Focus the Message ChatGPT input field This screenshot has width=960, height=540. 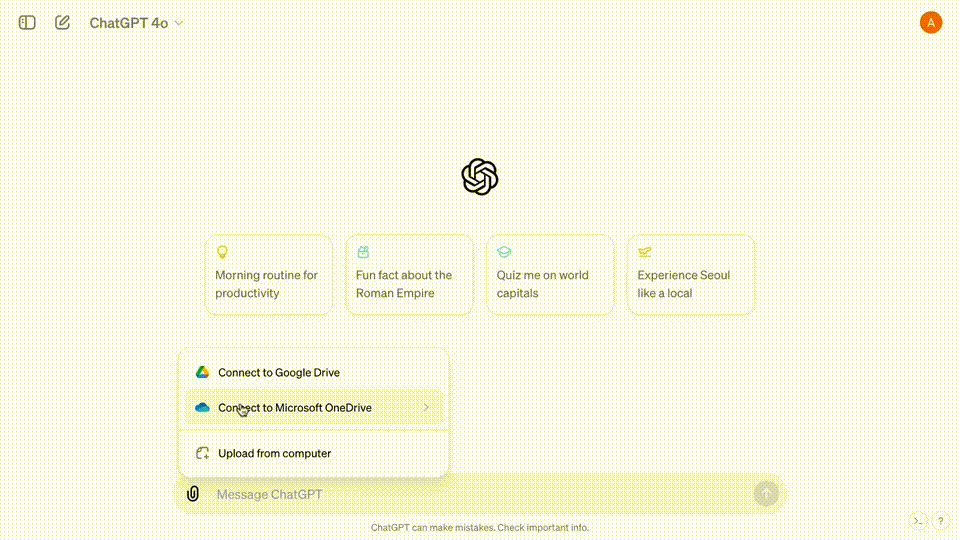coord(480,494)
